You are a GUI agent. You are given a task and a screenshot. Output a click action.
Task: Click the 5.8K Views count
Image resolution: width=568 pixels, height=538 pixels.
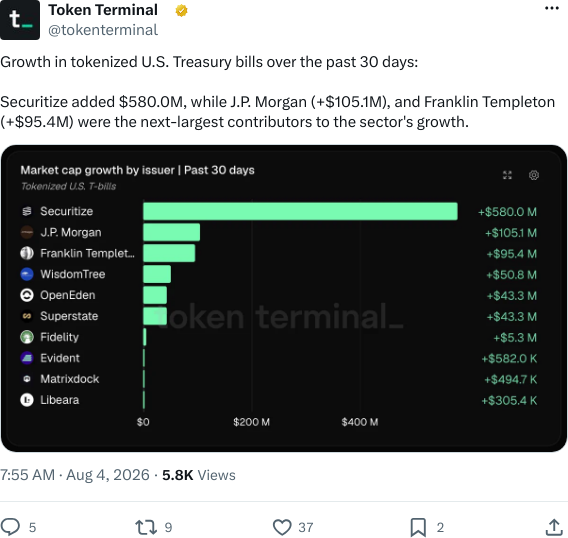pyautogui.click(x=199, y=475)
